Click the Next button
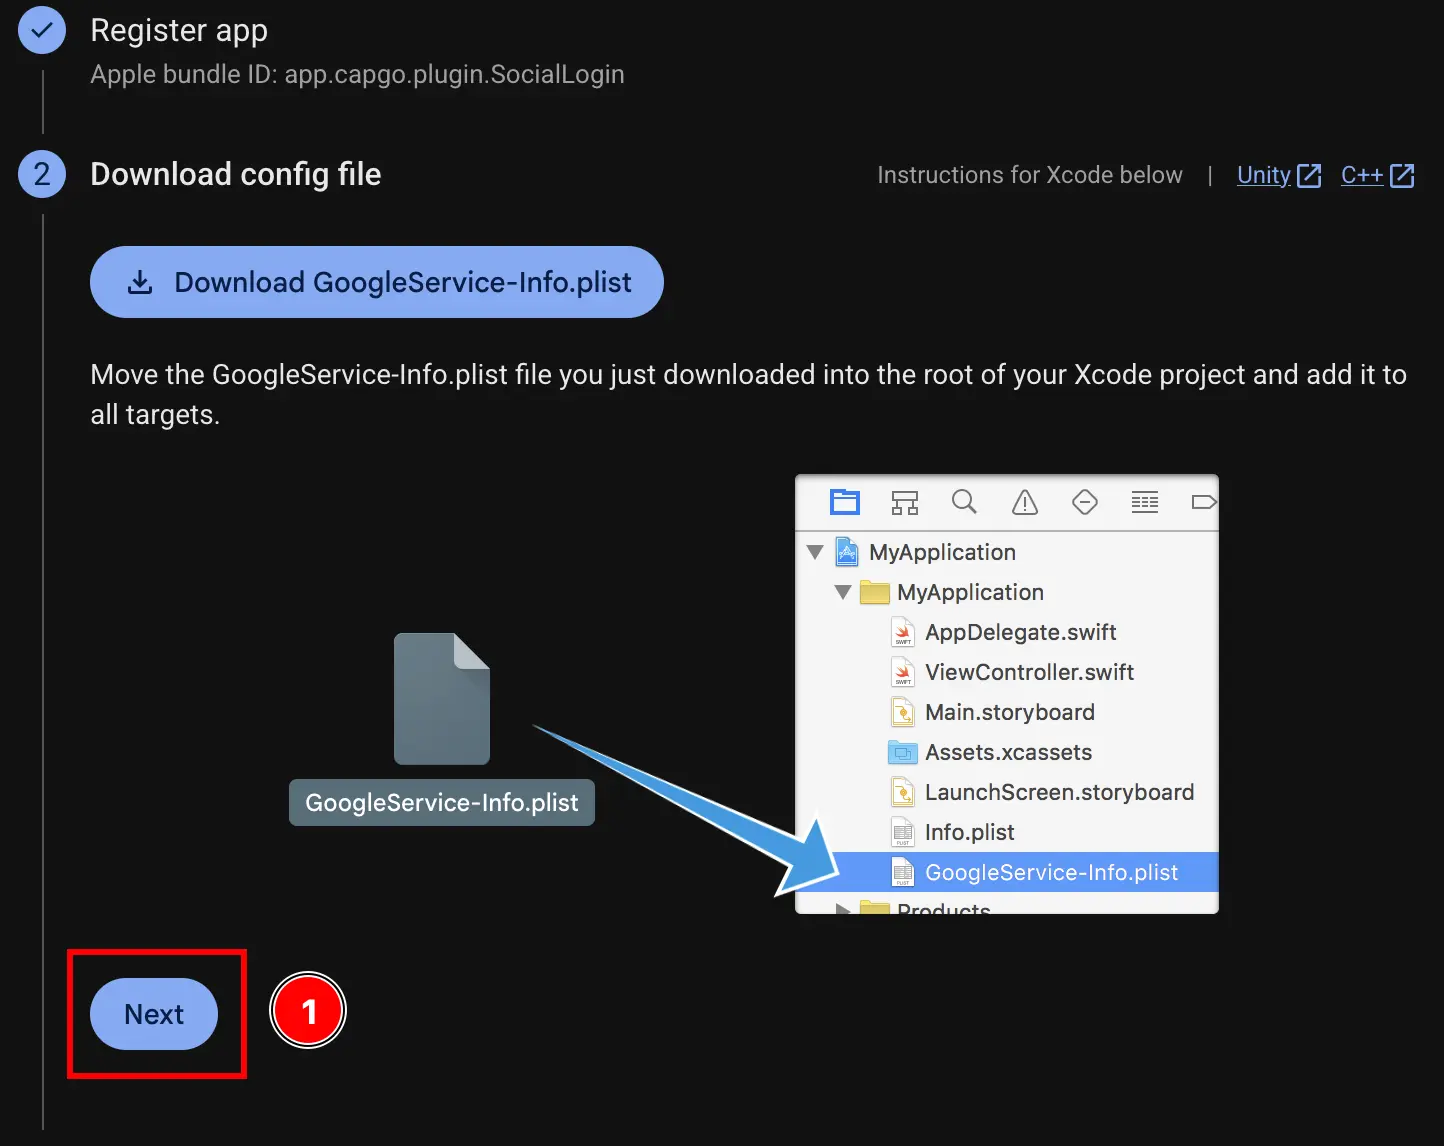 tap(154, 1014)
